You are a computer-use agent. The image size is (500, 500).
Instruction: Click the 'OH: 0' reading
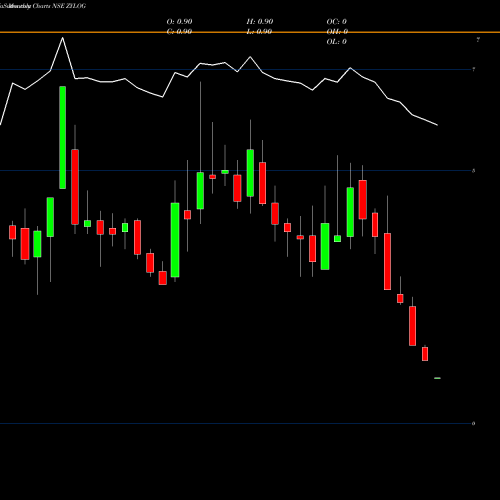pyautogui.click(x=337, y=32)
